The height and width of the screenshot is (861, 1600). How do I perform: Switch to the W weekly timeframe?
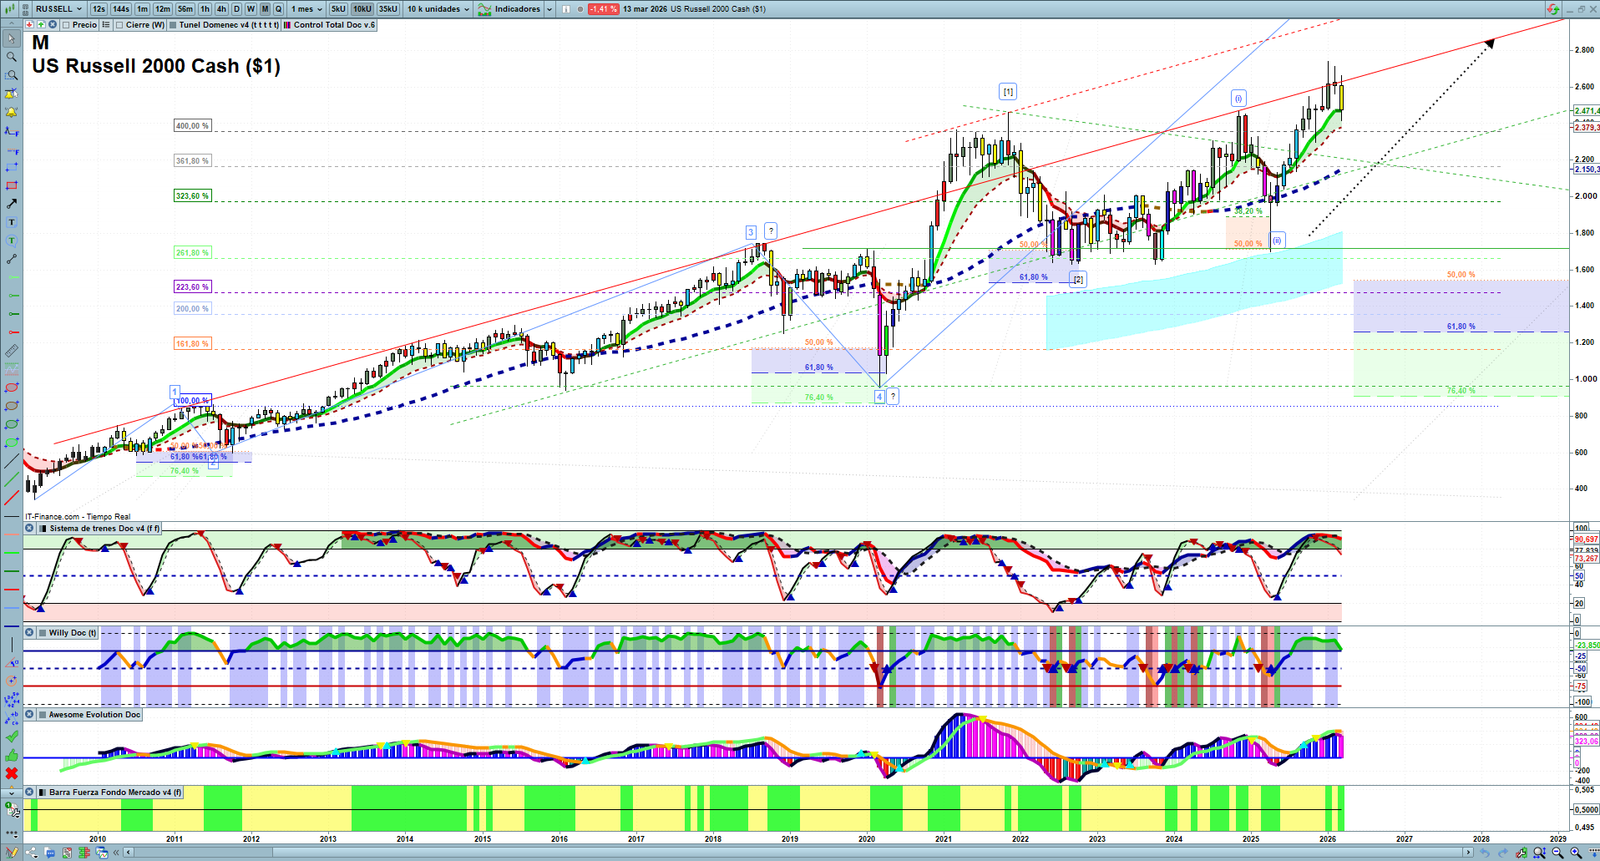[x=250, y=9]
